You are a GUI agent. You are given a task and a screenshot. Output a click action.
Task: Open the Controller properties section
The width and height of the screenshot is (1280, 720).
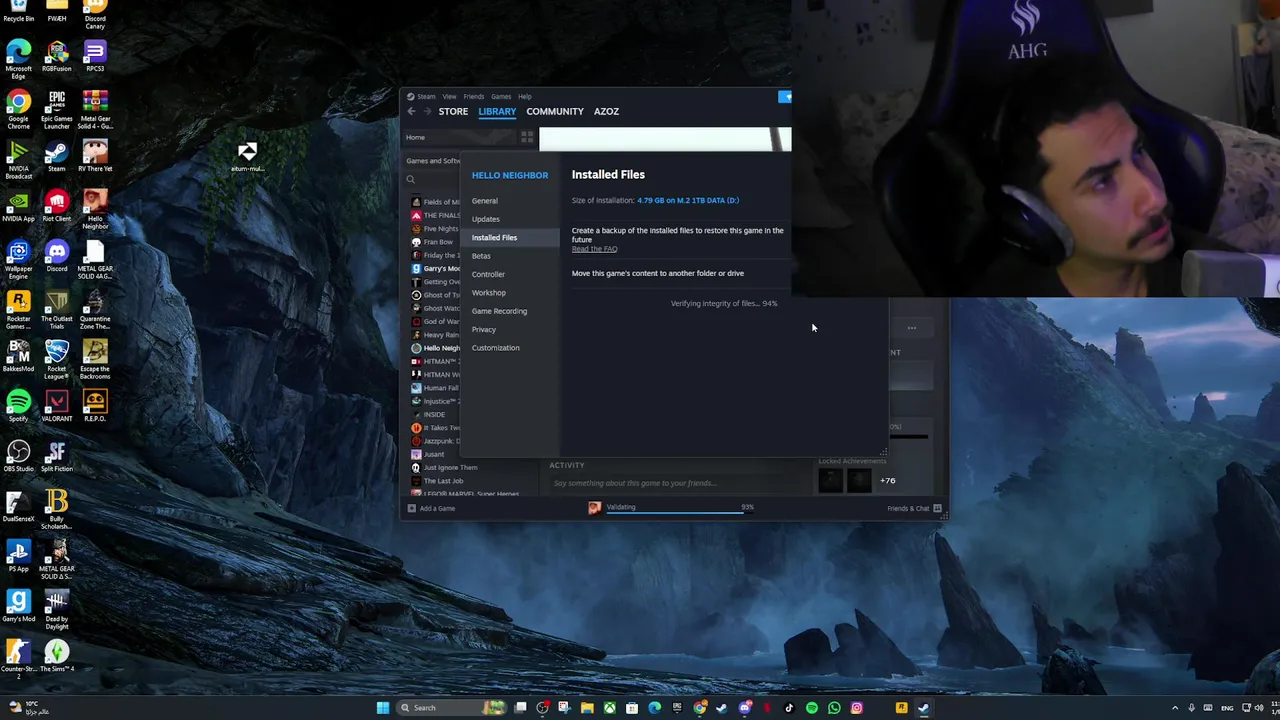click(488, 274)
